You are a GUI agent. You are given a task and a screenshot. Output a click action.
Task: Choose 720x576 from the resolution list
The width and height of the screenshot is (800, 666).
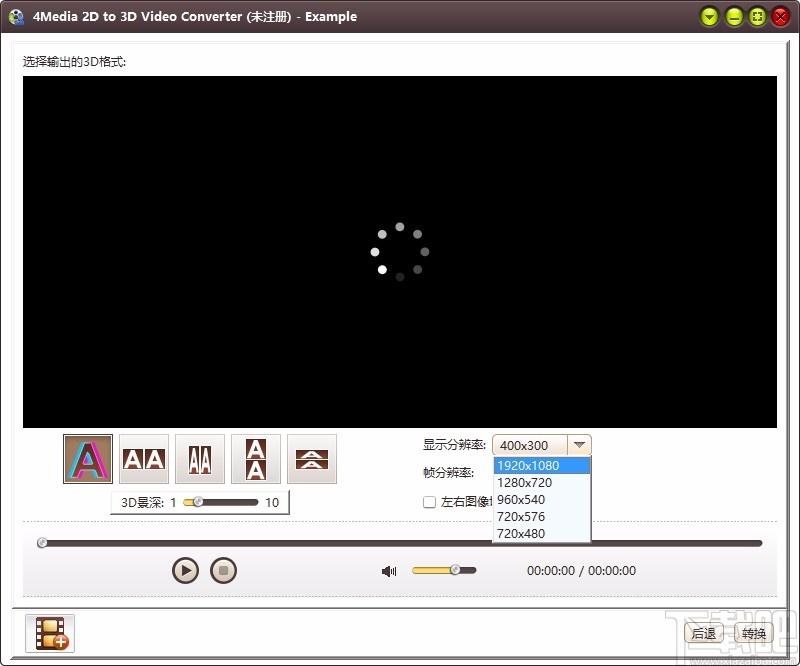click(542, 516)
